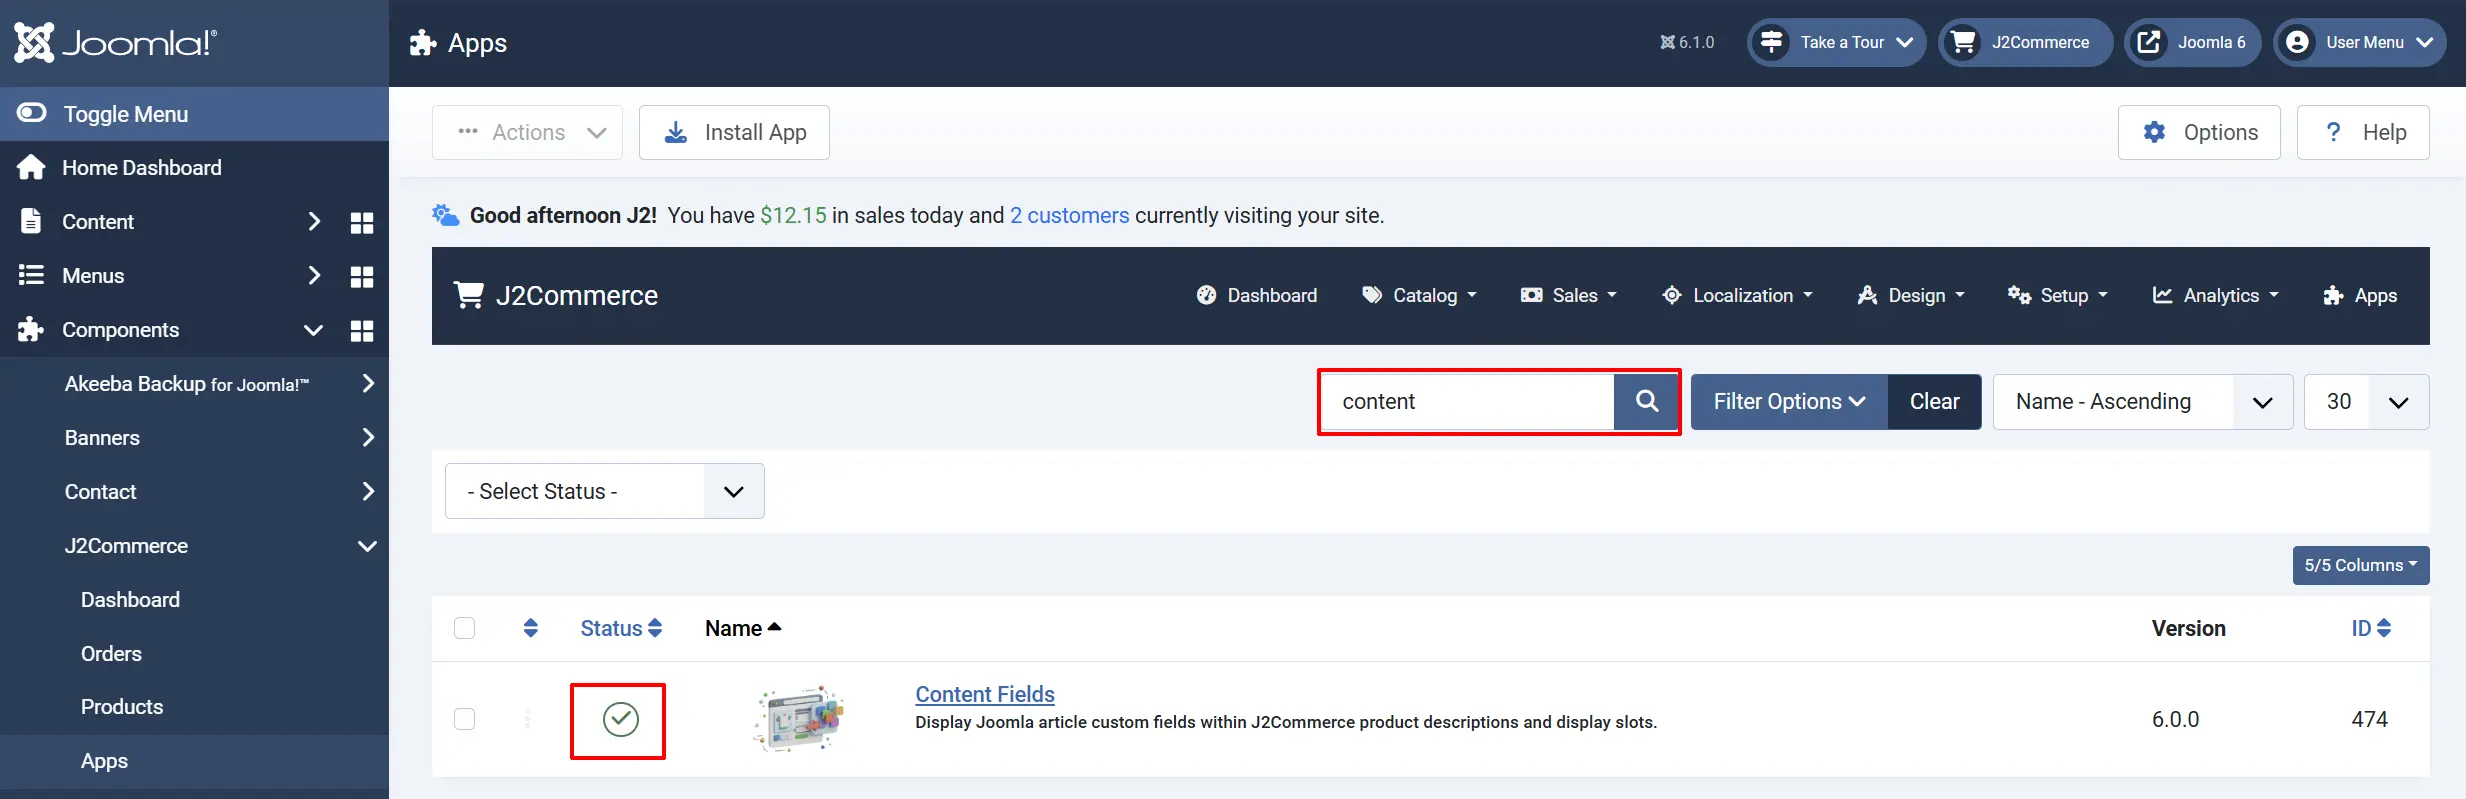Click the $12.15 sales amount link

[x=793, y=216]
